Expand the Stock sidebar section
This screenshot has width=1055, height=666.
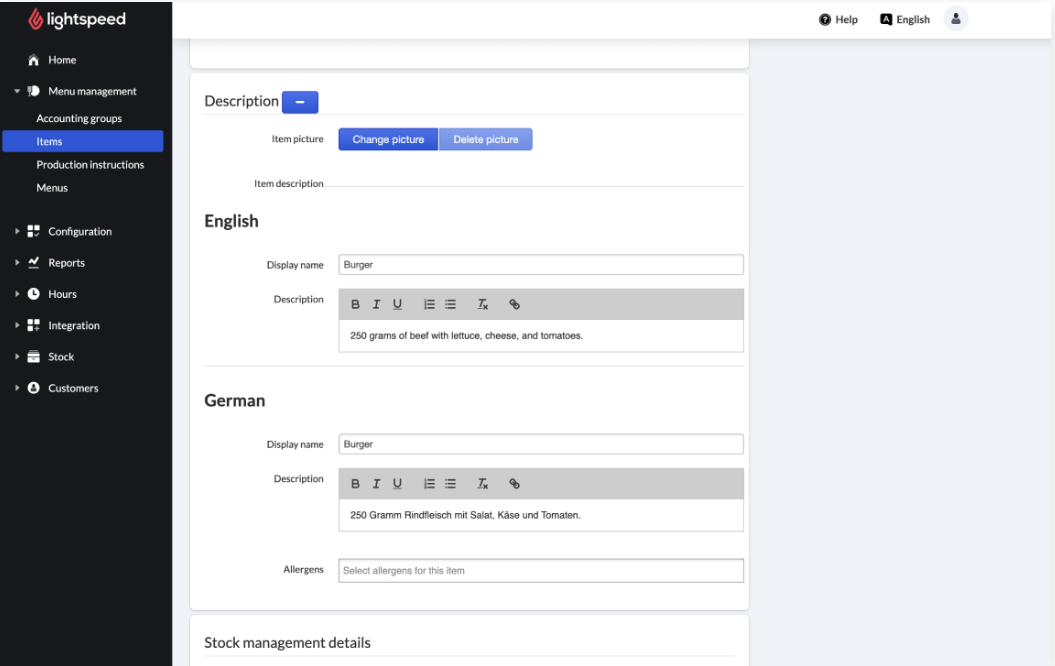click(60, 357)
